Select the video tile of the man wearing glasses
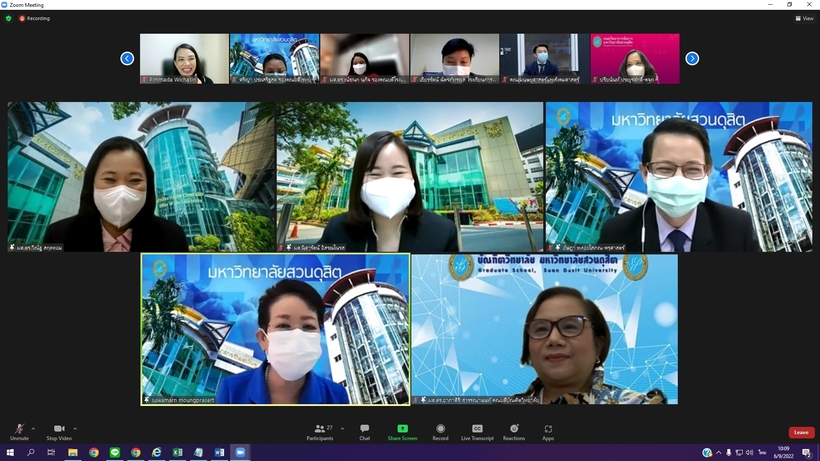The width and height of the screenshot is (820, 461). [679, 177]
